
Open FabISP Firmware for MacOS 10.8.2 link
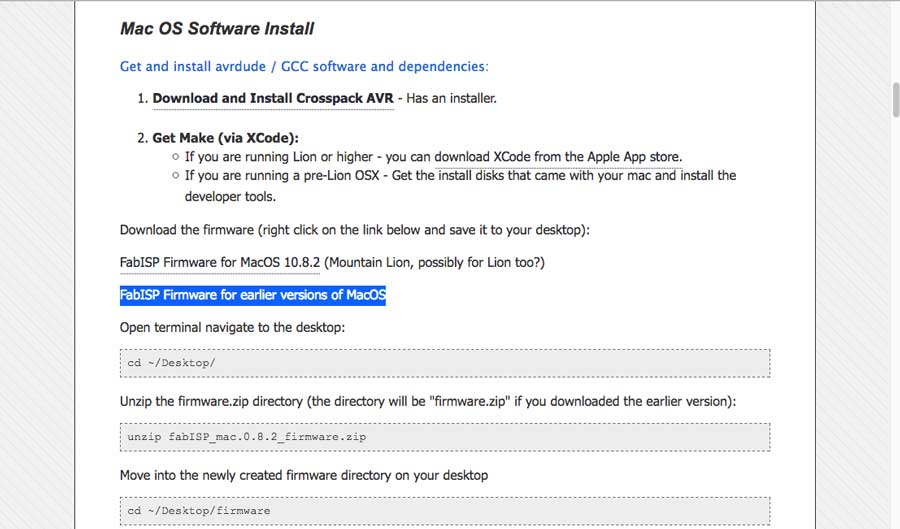click(219, 262)
